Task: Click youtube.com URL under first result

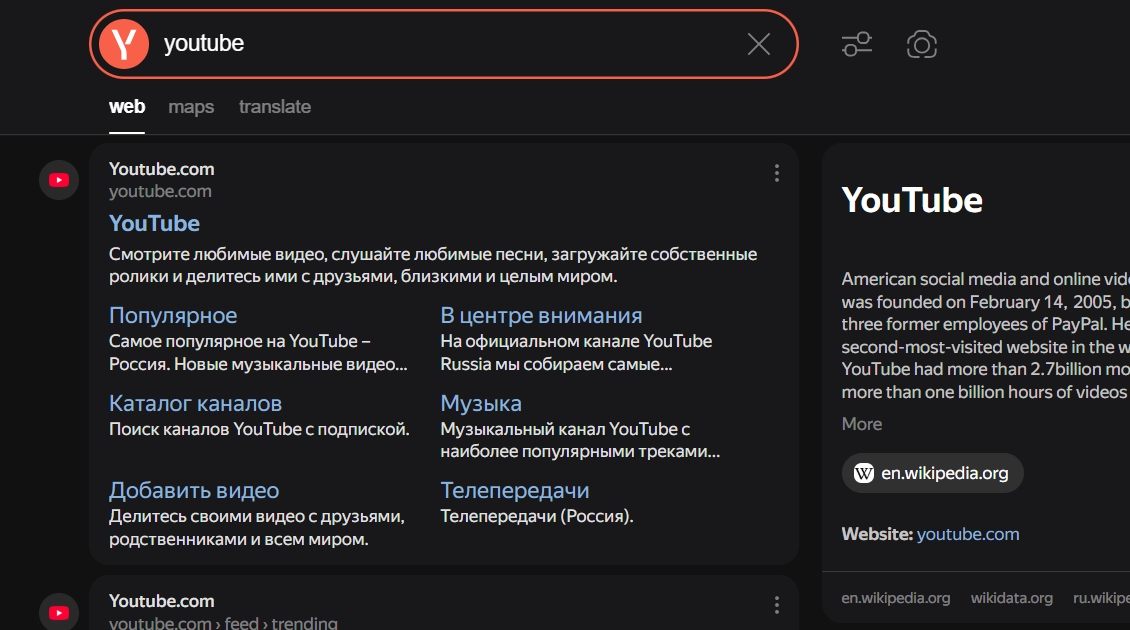Action: tap(160, 191)
